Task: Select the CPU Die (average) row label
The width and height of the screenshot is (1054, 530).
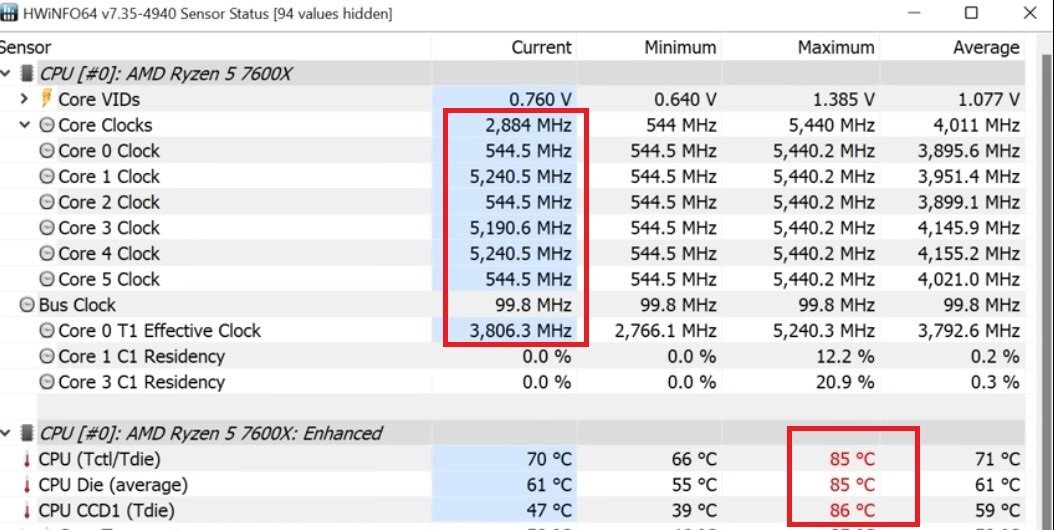Action: click(113, 485)
